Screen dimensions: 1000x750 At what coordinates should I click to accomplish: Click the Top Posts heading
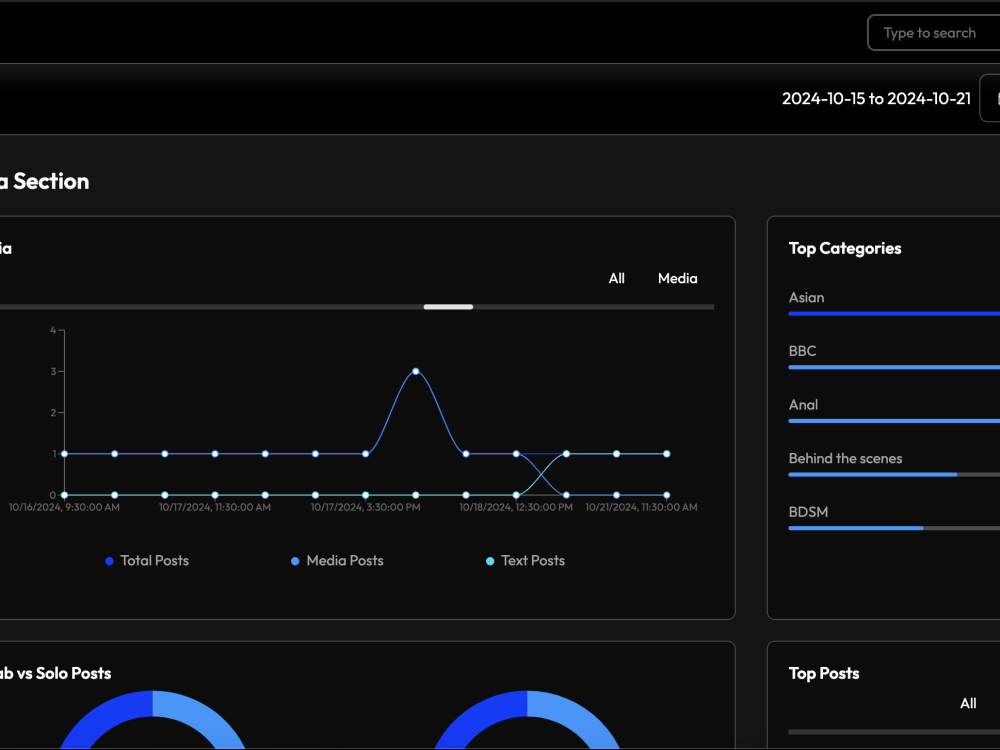click(x=823, y=673)
